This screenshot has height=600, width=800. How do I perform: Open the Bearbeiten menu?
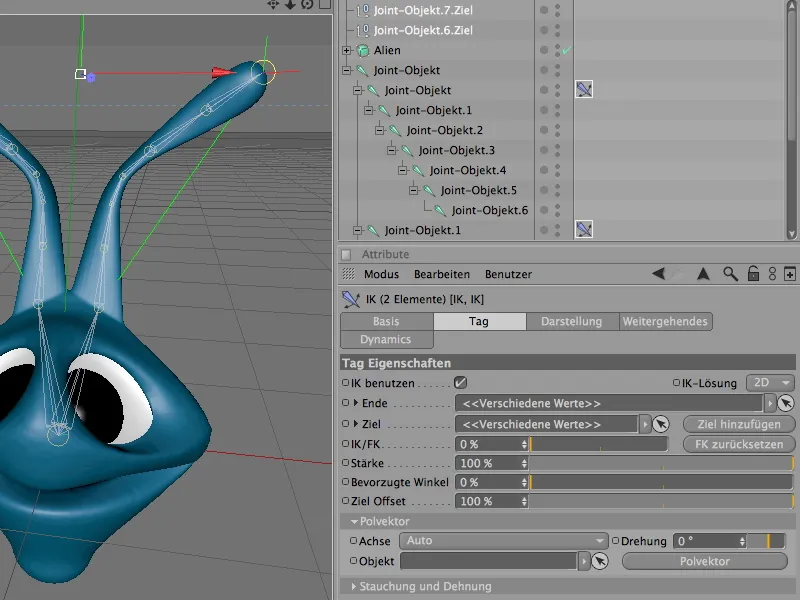[x=442, y=274]
